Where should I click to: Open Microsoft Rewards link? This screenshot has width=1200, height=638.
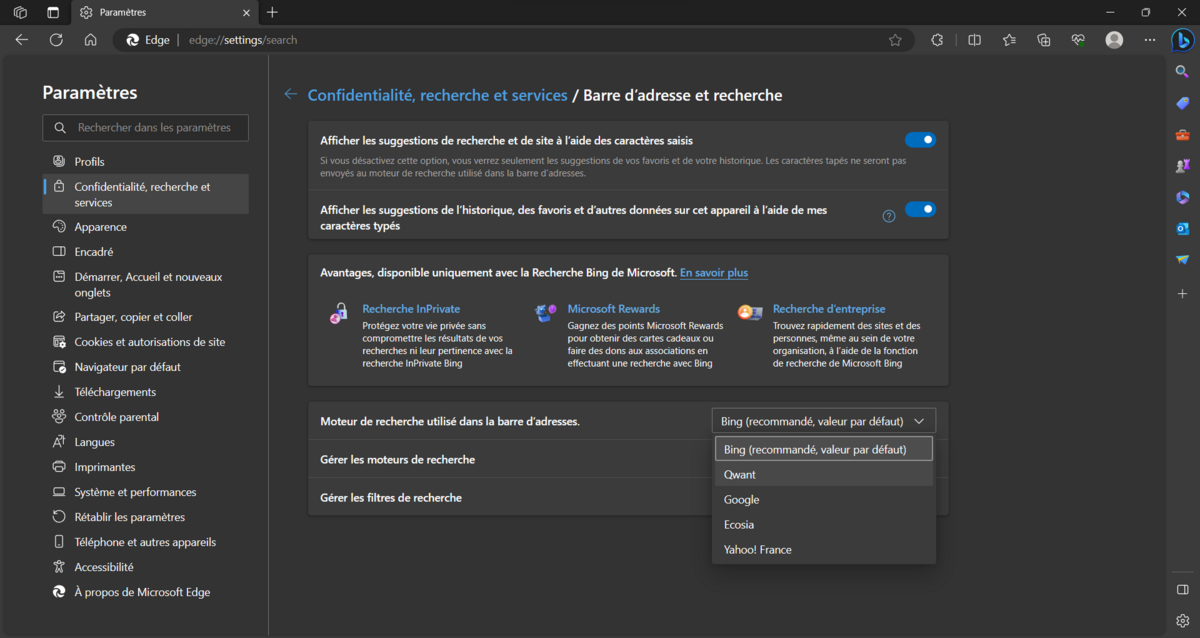point(614,309)
